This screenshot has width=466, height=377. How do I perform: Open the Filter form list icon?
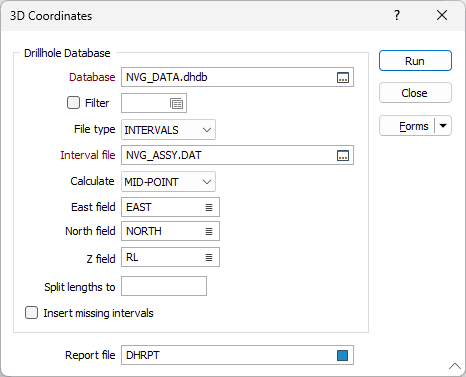point(176,104)
